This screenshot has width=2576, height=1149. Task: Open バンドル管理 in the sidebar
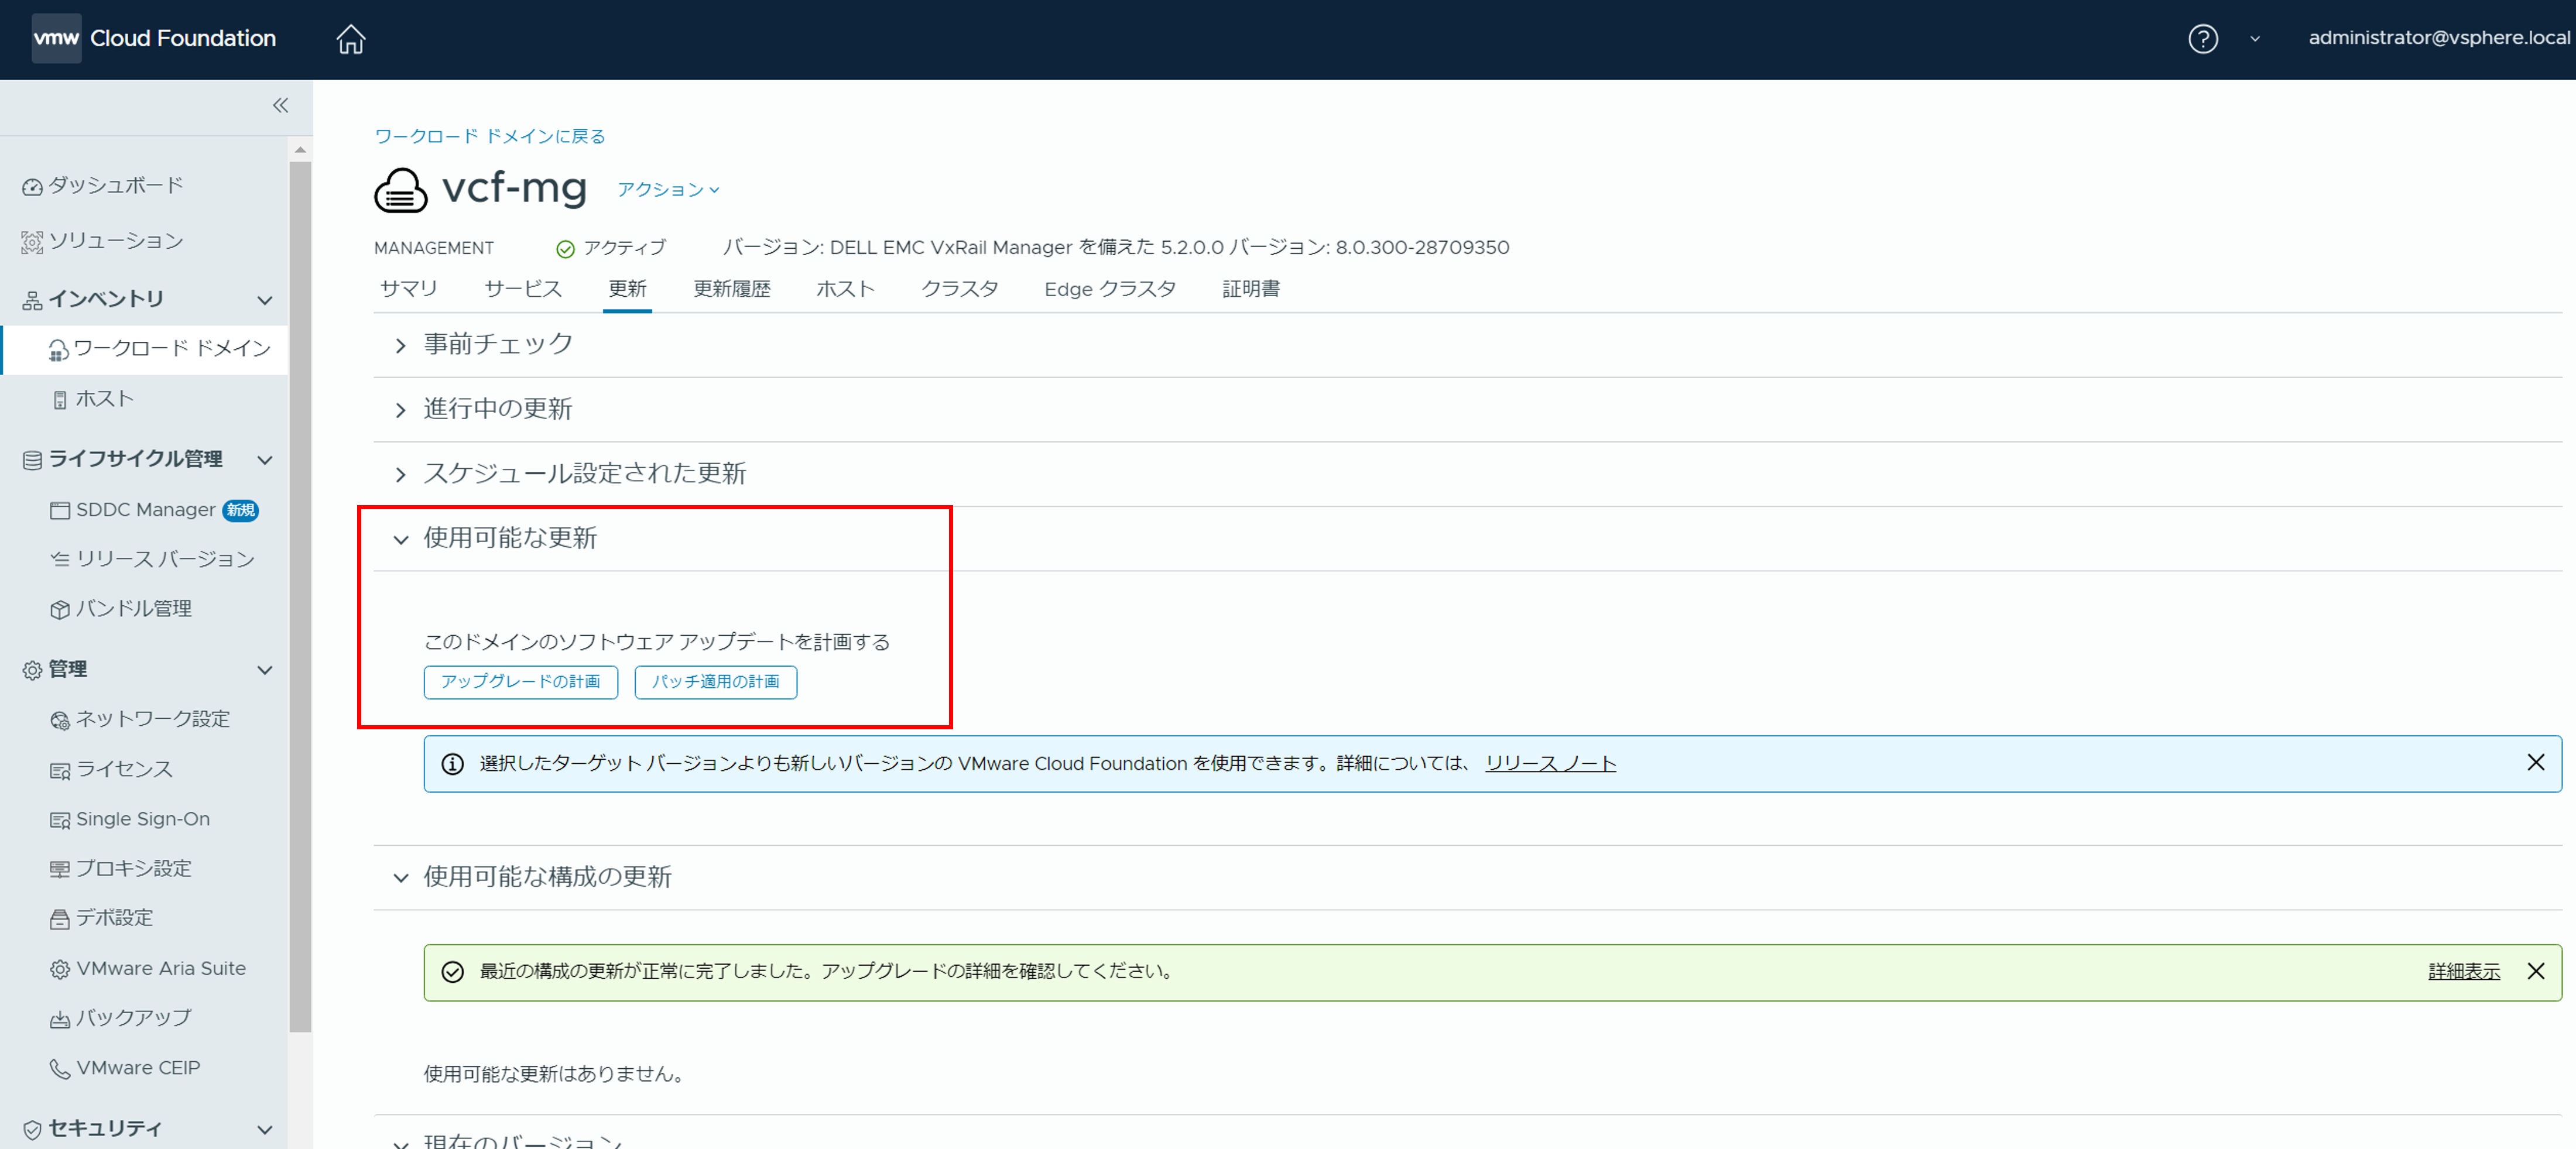[x=133, y=608]
